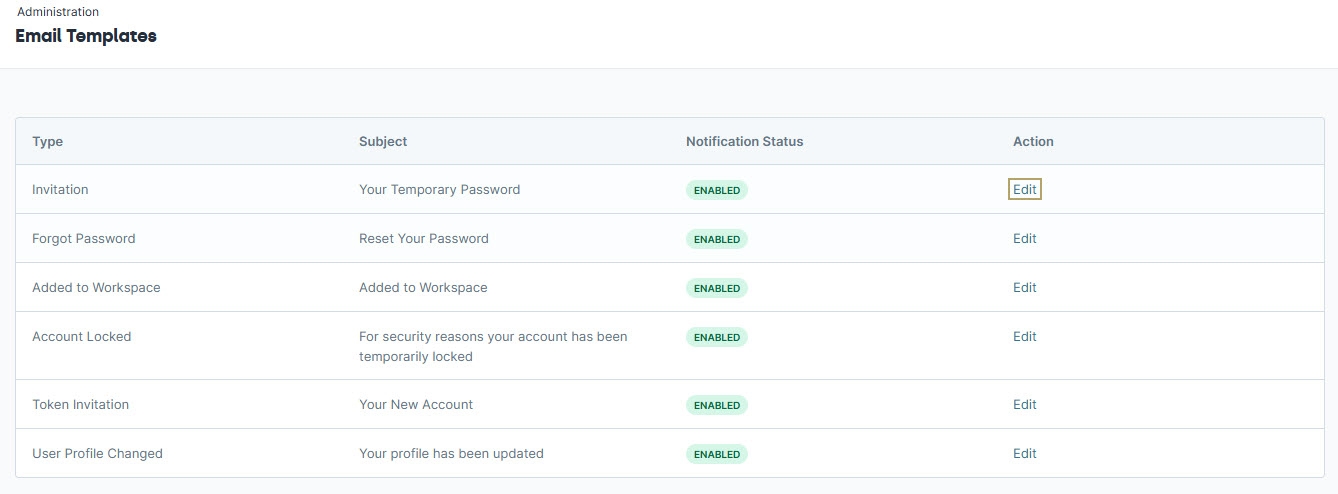Select 'Your Temporary Password' subject text
The height and width of the screenshot is (494, 1338).
(440, 189)
